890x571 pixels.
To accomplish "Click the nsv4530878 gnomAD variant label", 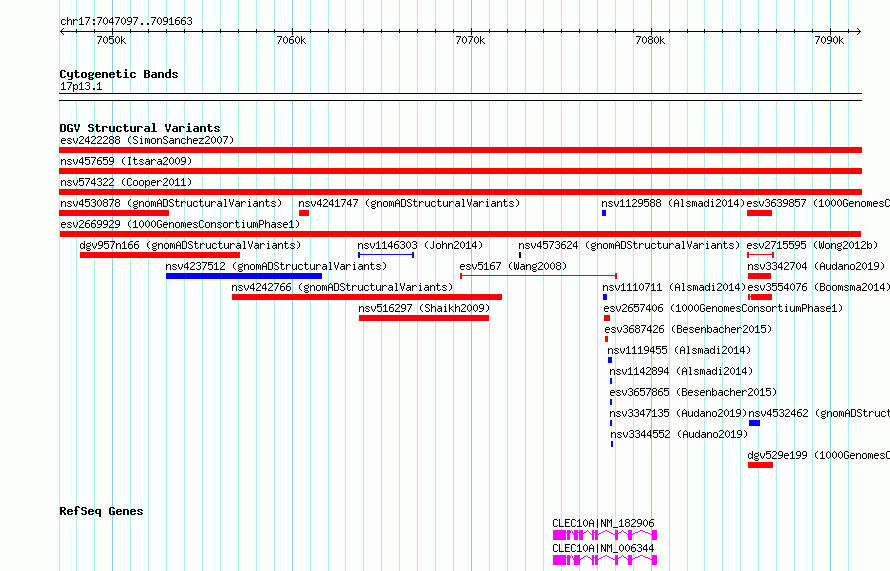I will coord(171,203).
